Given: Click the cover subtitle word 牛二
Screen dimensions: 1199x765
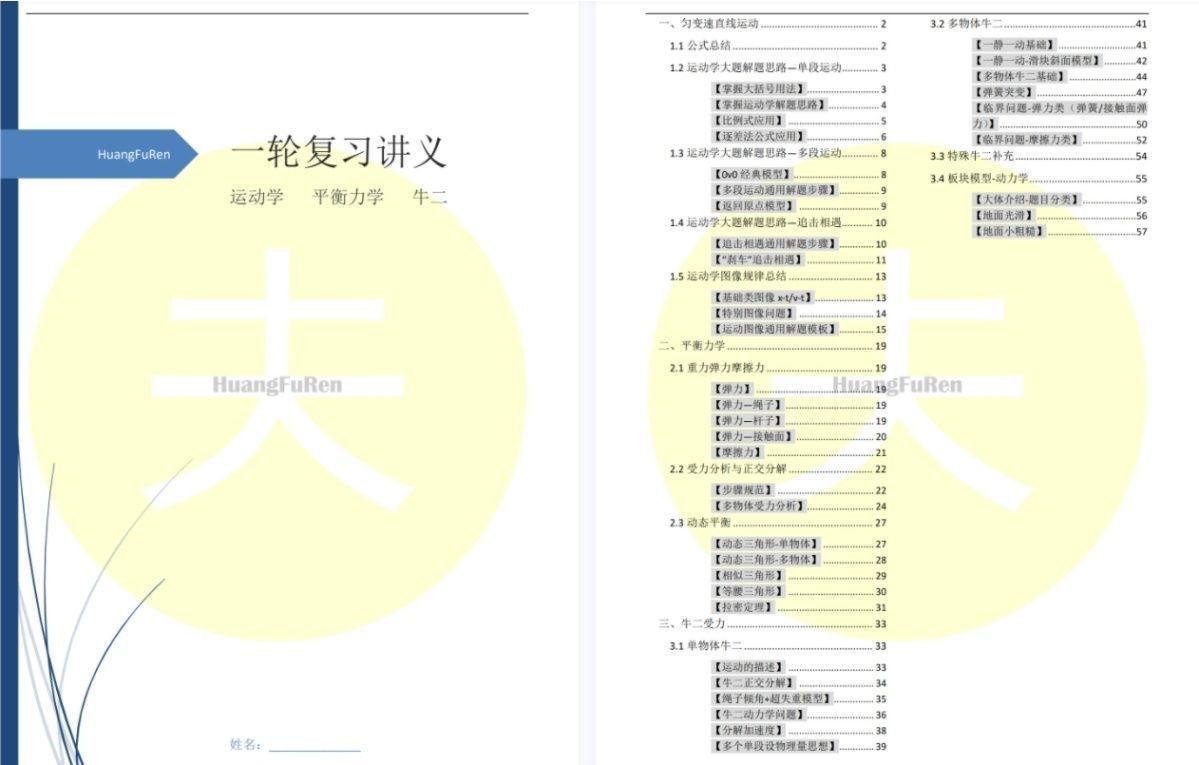Looking at the screenshot, I should point(430,197).
